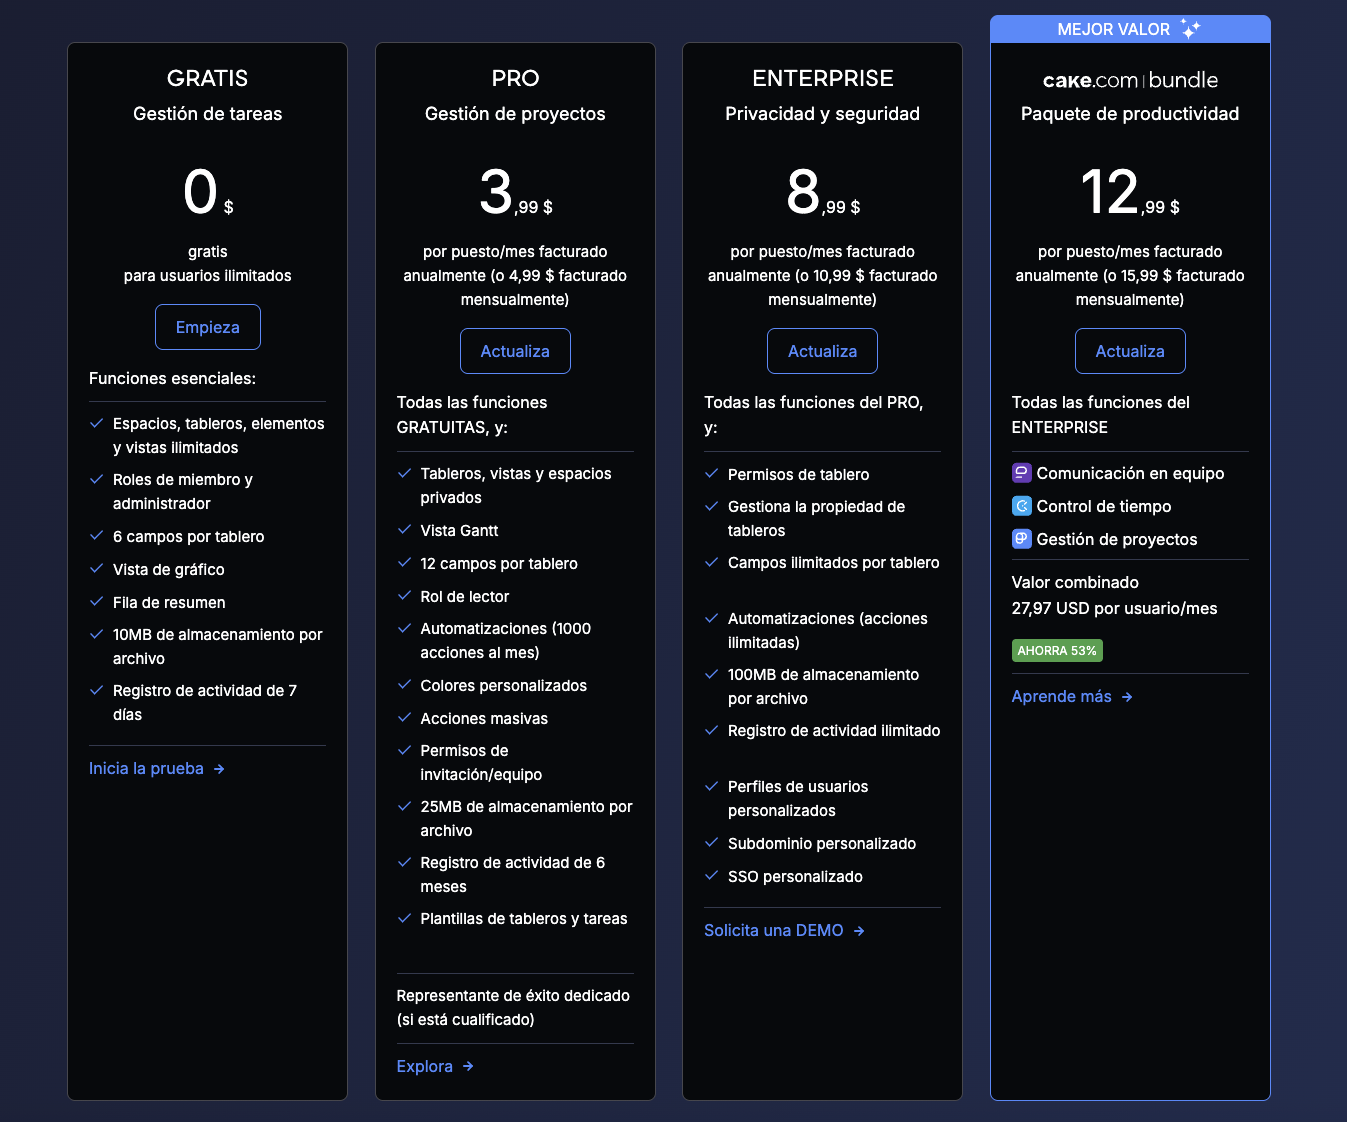Follow the Solicita una DEMO link

[773, 931]
